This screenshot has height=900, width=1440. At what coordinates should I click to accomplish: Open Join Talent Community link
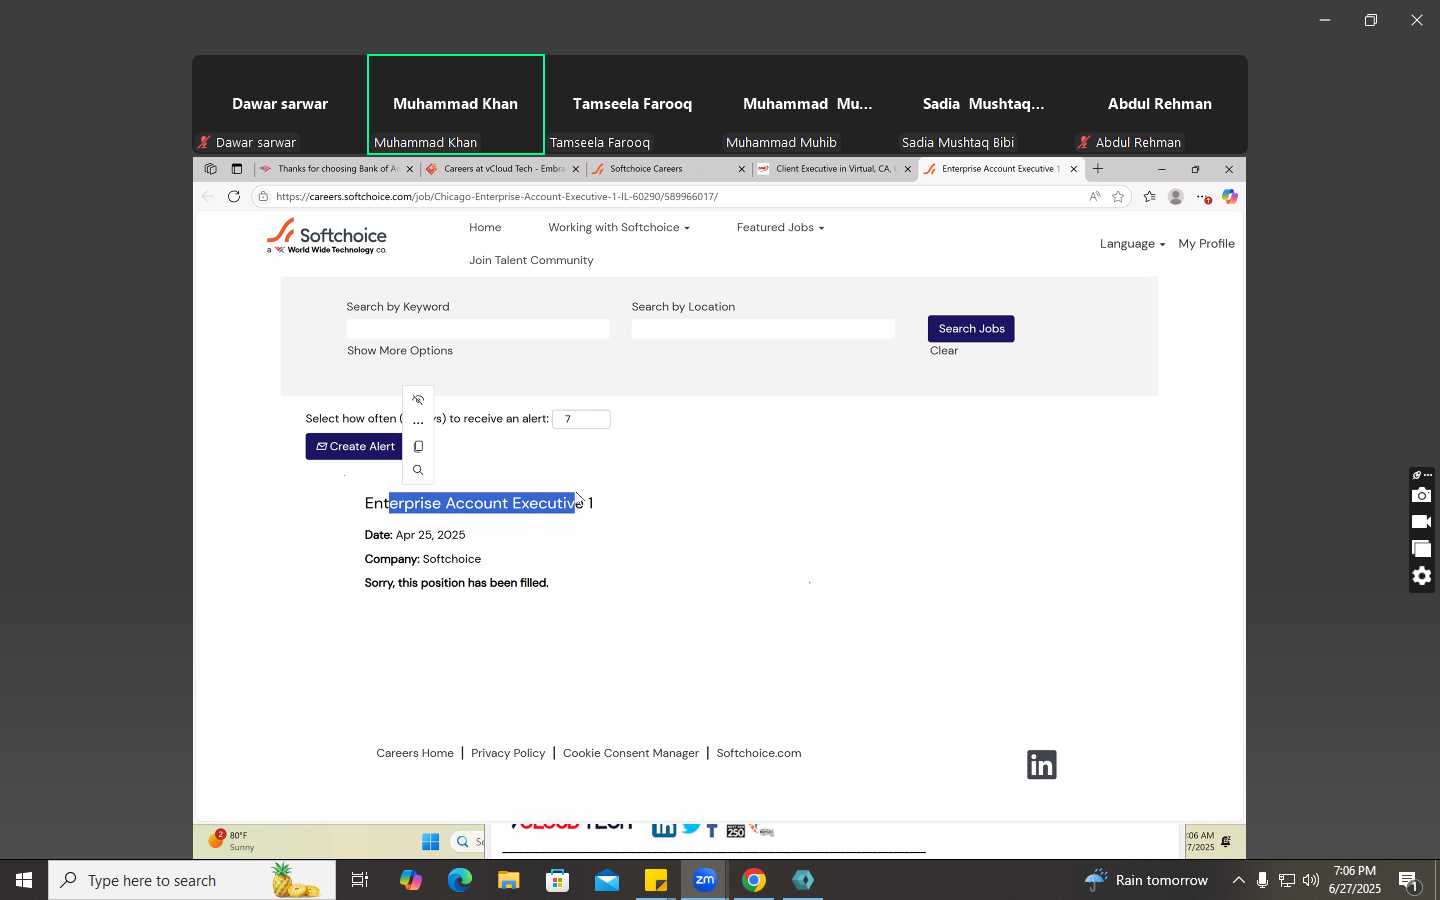pos(532,261)
